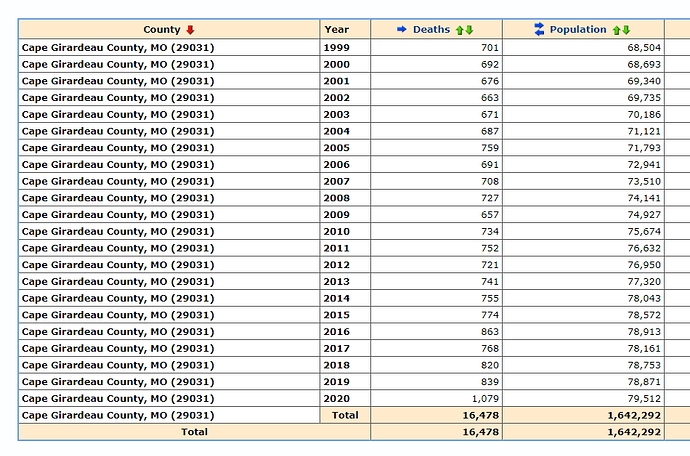The height and width of the screenshot is (456, 690).
Task: Select population cell 75,674 for 2010
Action: [x=584, y=232]
